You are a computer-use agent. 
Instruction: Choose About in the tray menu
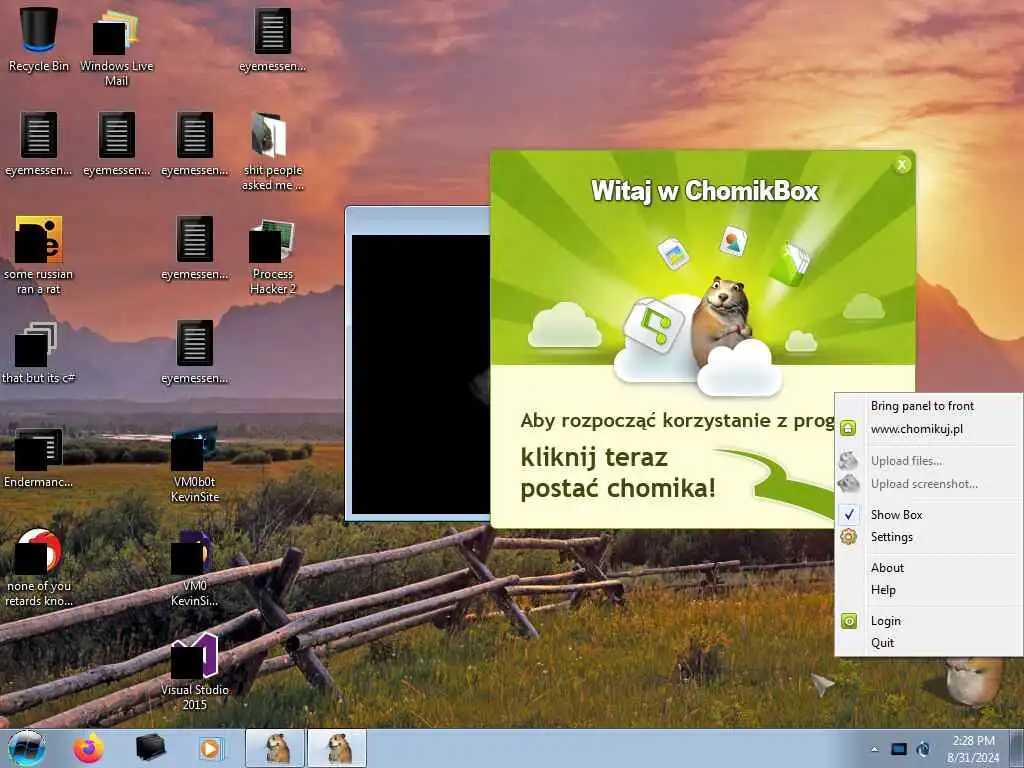point(928,568)
